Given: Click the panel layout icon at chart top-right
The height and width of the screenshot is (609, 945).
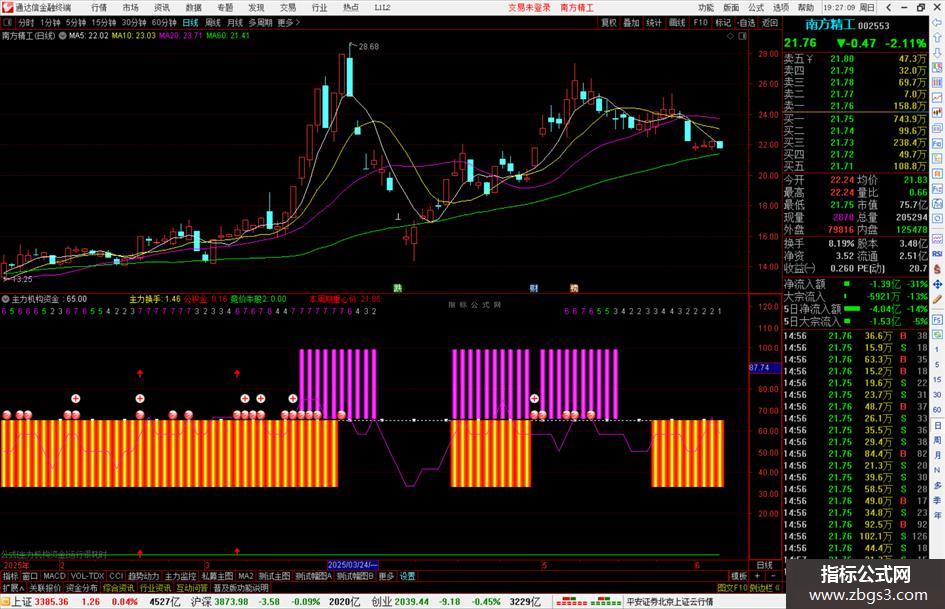Looking at the screenshot, I should click(x=742, y=36).
